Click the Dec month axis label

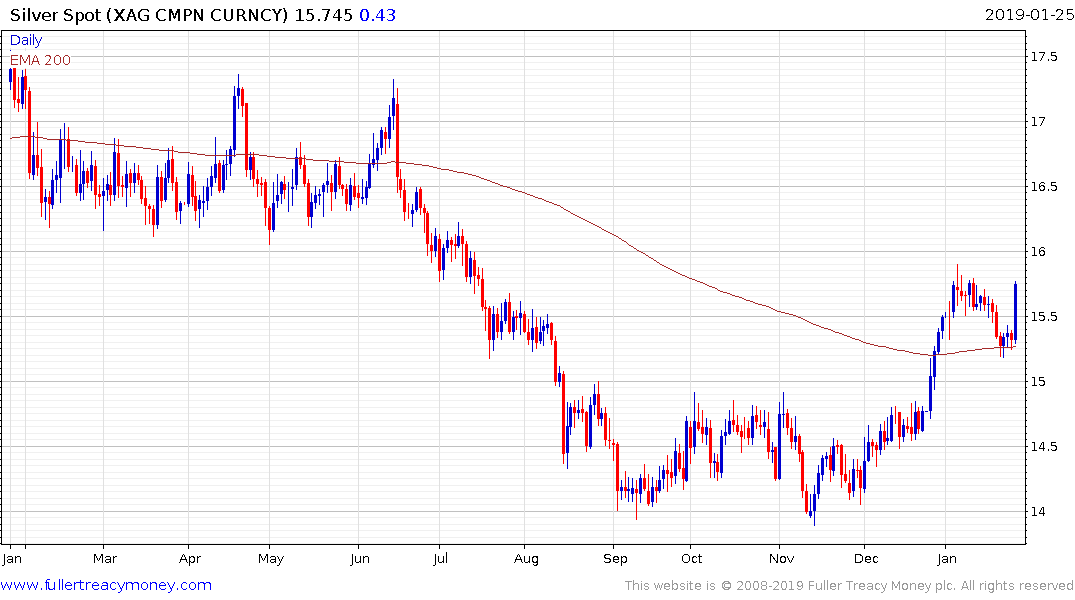867,559
